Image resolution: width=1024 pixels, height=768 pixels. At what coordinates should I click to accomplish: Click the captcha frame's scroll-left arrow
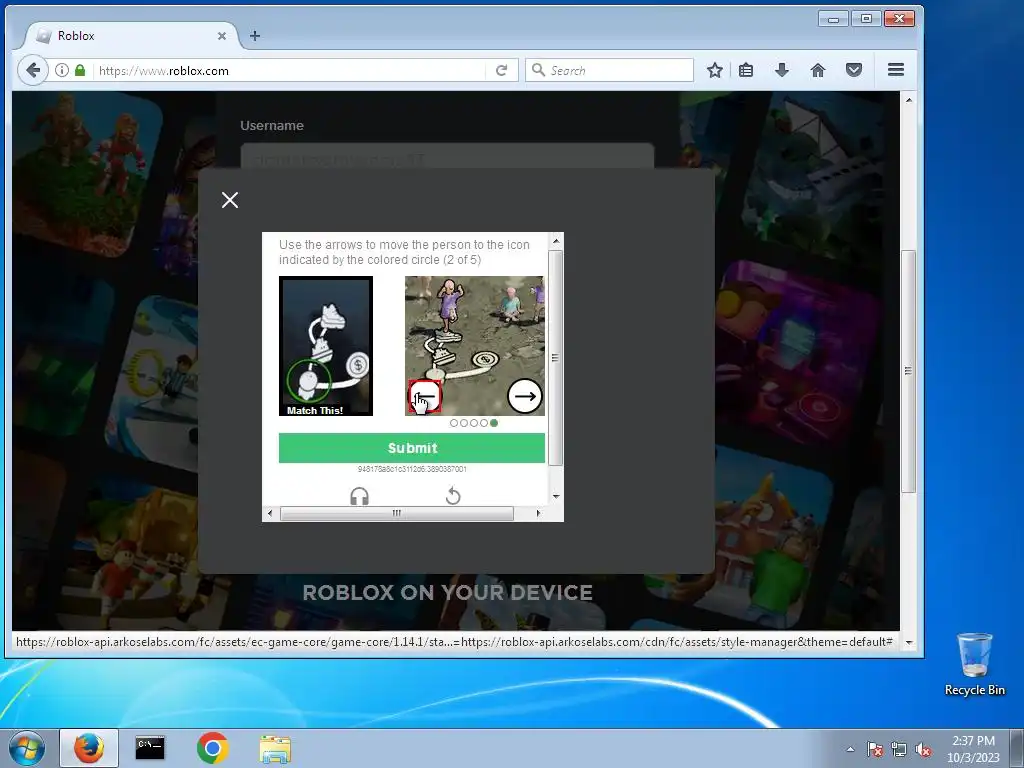pyautogui.click(x=270, y=513)
